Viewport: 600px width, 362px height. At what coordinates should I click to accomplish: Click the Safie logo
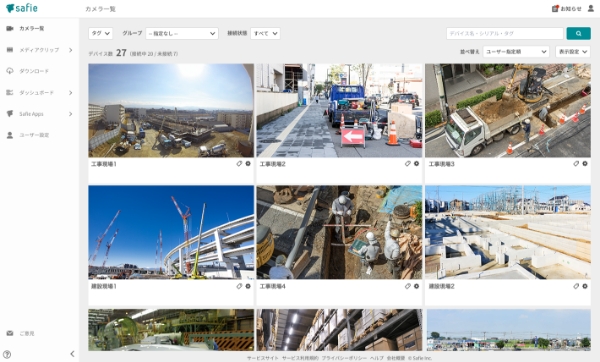pos(22,8)
